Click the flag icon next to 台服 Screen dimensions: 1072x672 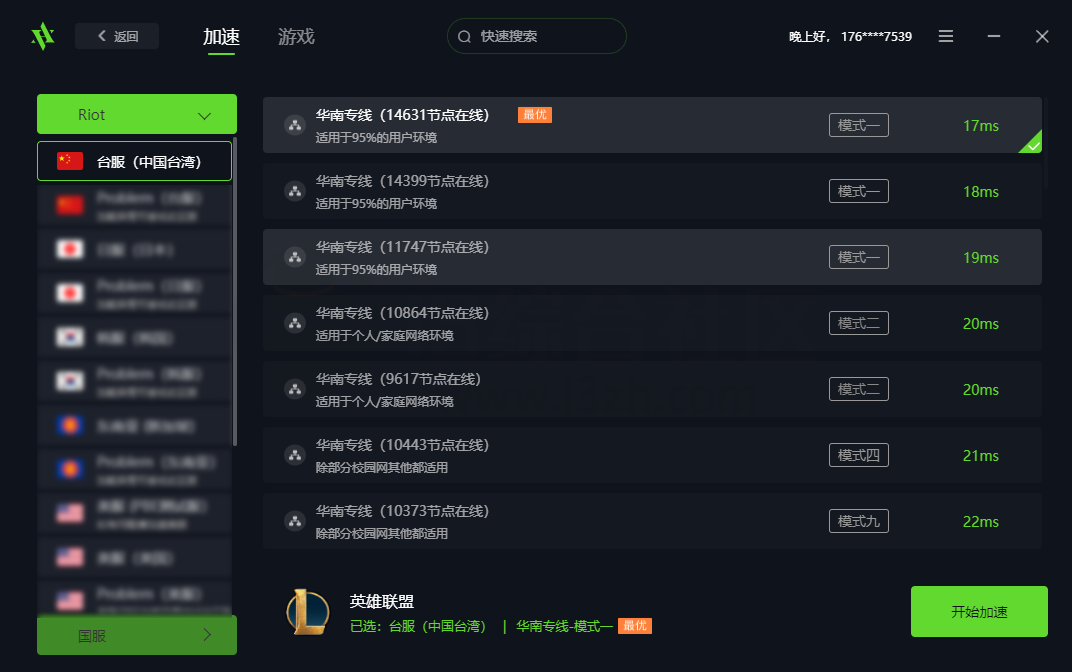(x=70, y=161)
